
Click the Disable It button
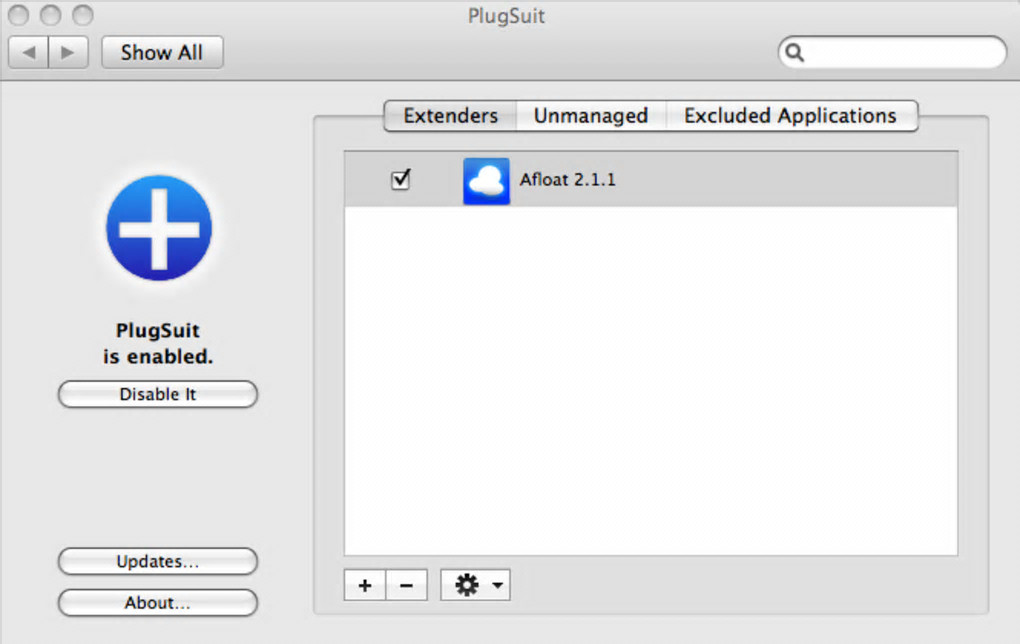(158, 394)
